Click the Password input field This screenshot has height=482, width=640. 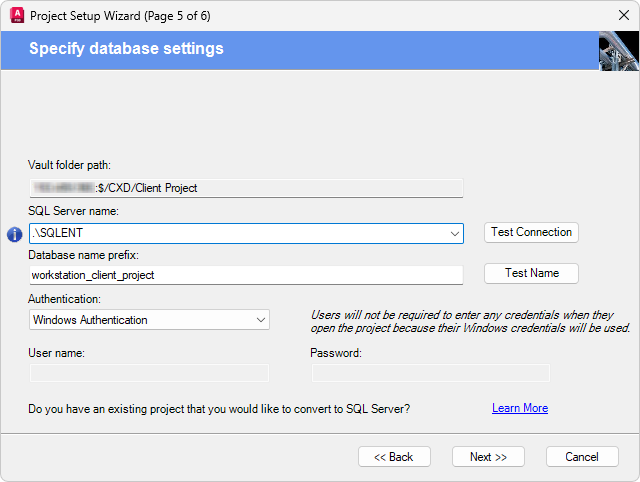(430, 373)
